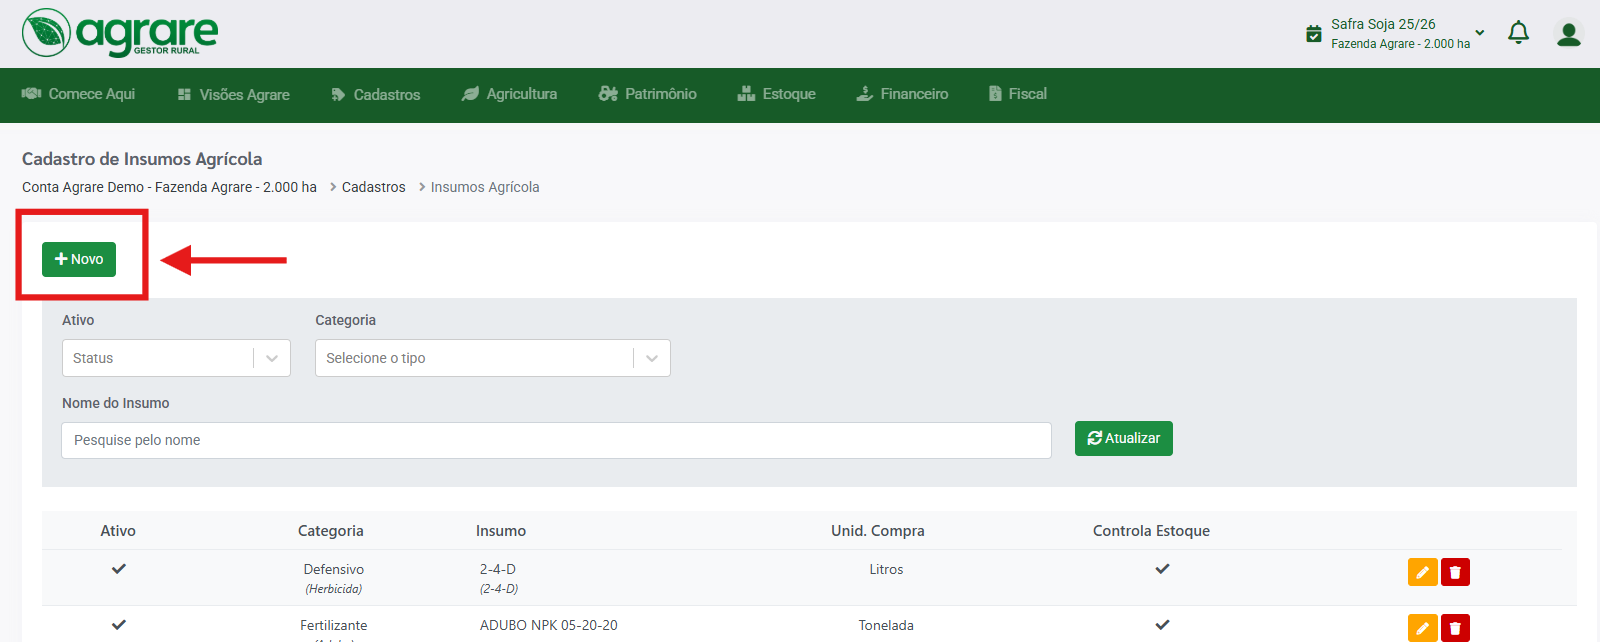The width and height of the screenshot is (1600, 642).
Task: Click the Litros unit cell
Action: point(886,569)
